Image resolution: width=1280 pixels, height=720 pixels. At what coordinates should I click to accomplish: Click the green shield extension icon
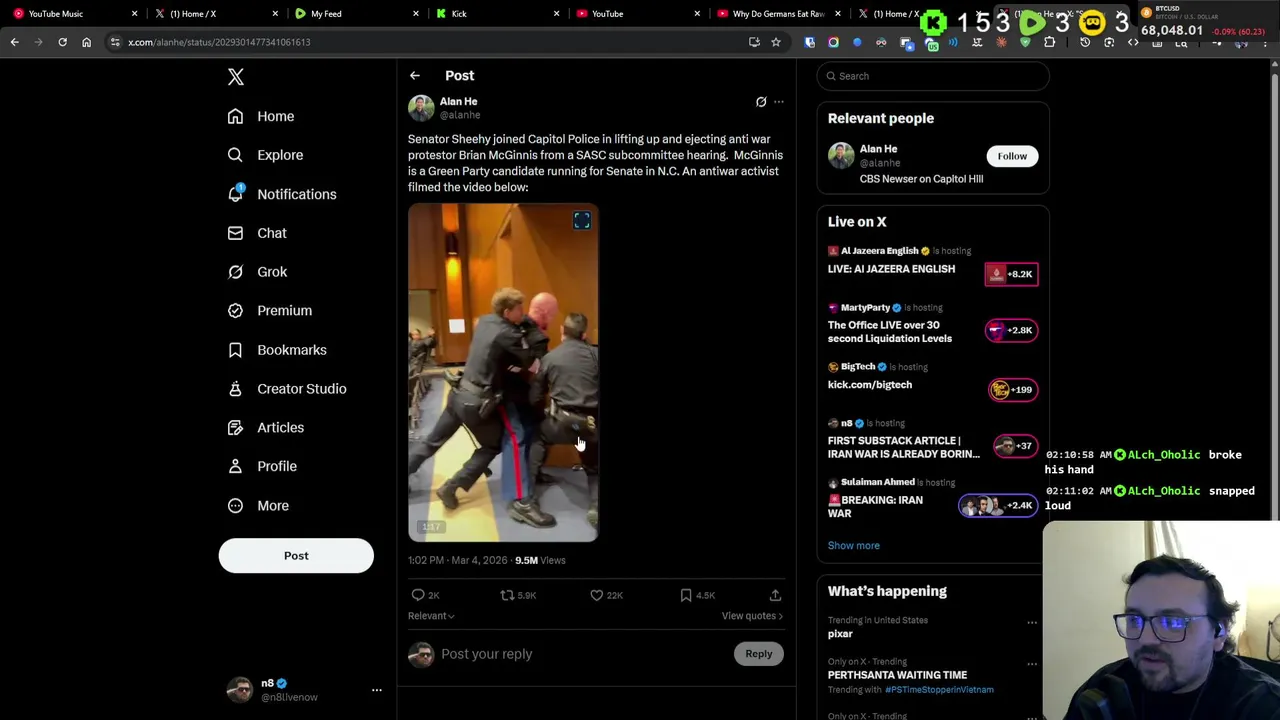tap(1025, 42)
